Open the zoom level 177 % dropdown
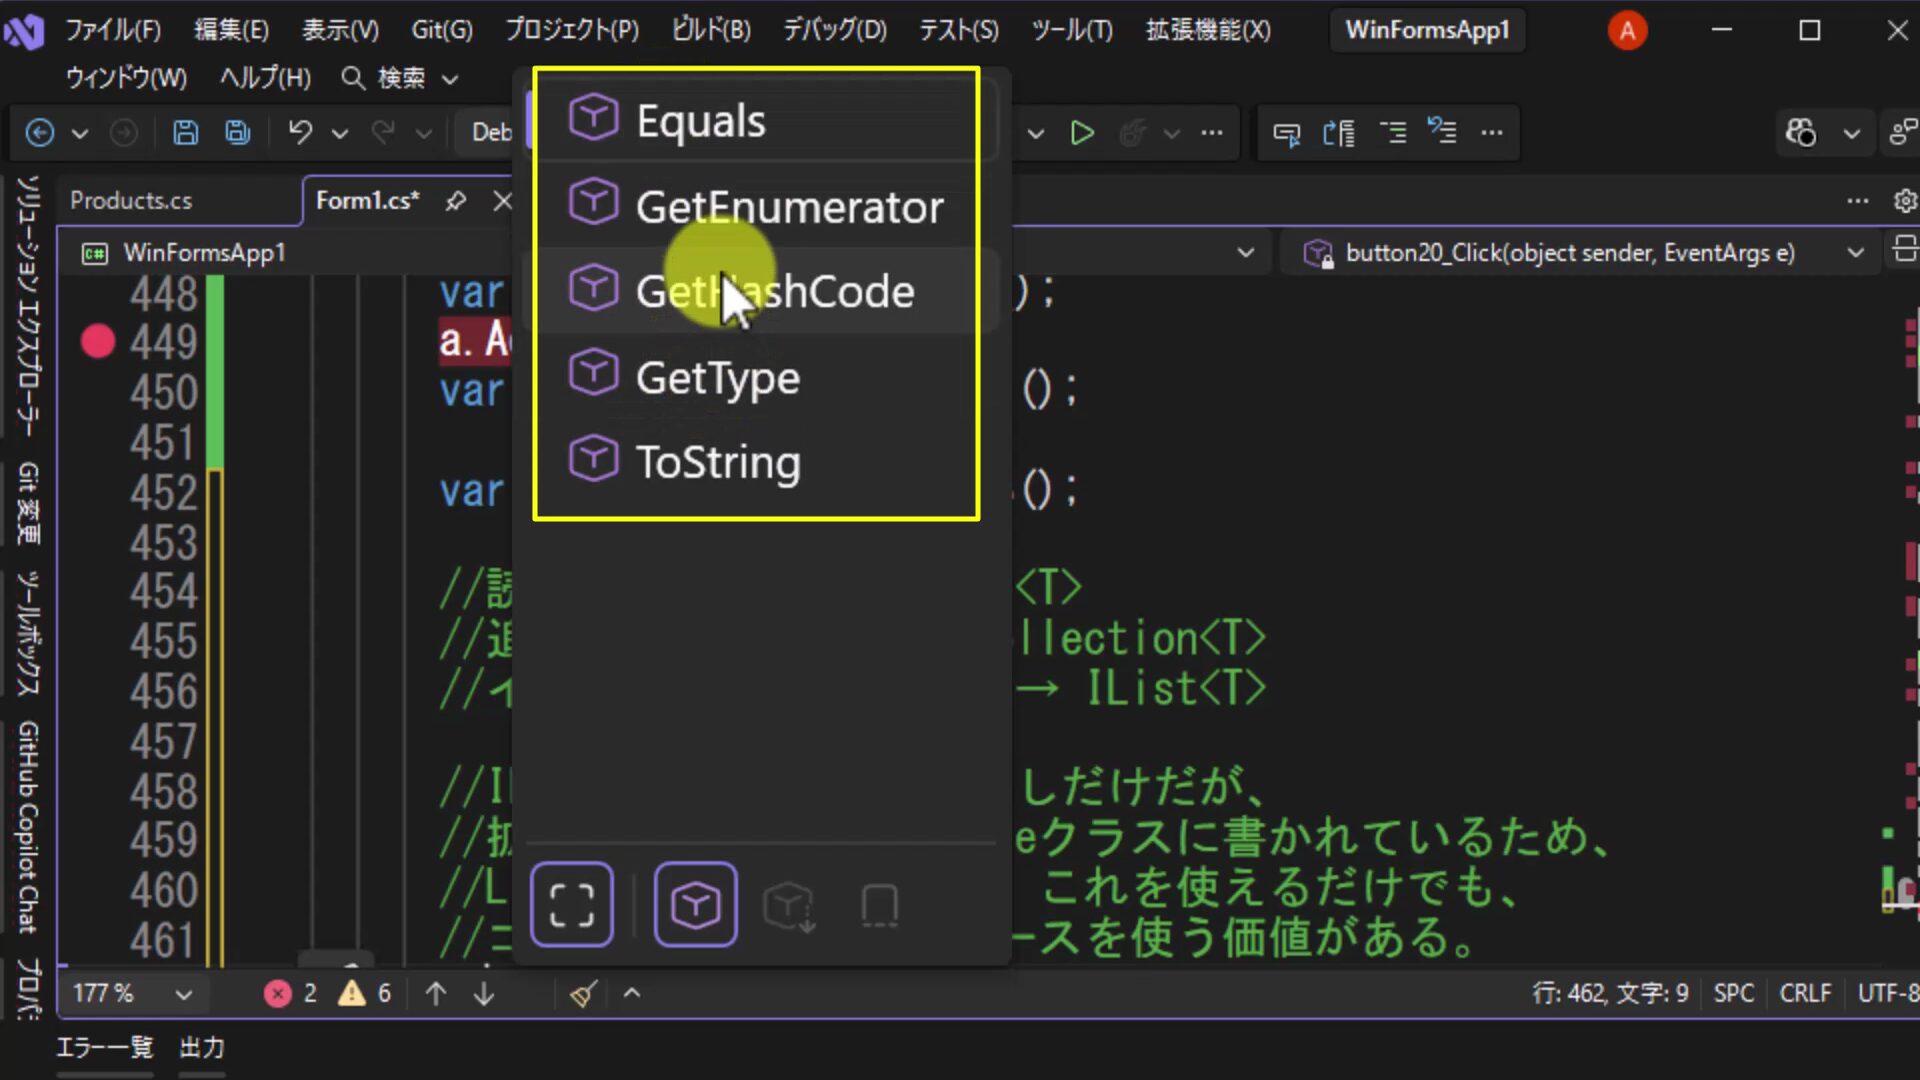The height and width of the screenshot is (1080, 1920). [132, 993]
